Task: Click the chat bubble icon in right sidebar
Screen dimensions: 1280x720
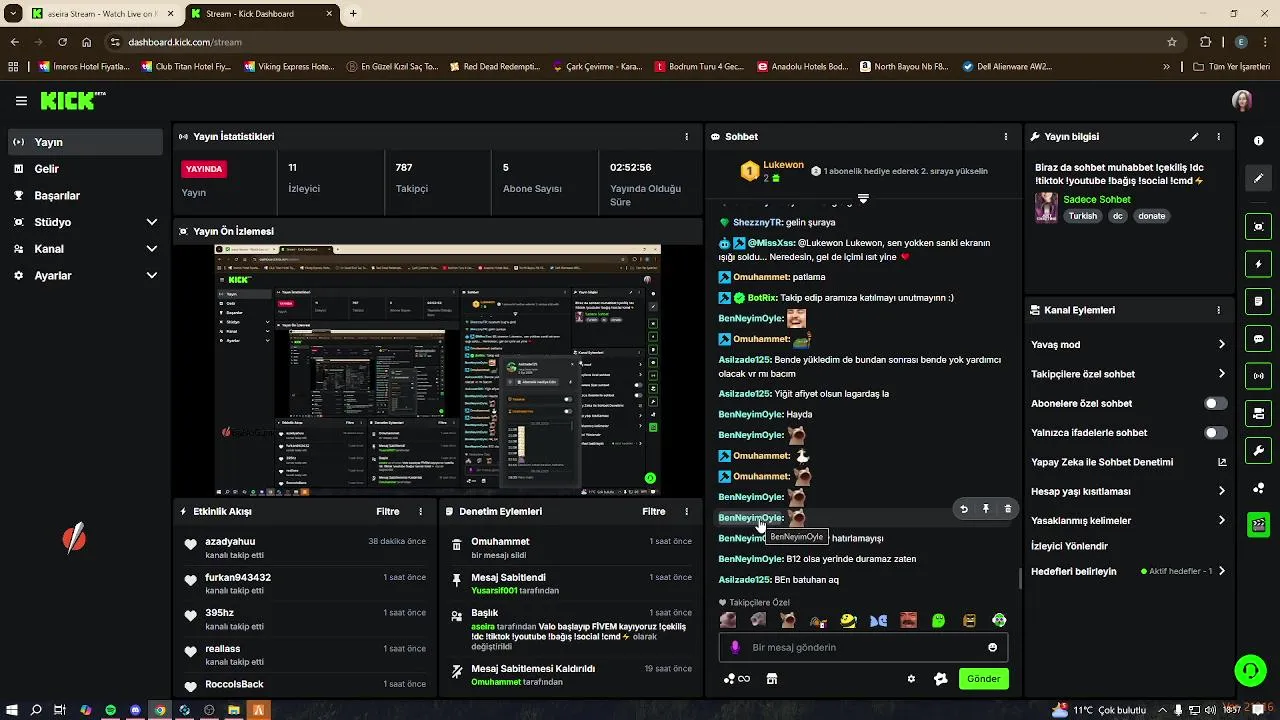Action: pos(1258,339)
